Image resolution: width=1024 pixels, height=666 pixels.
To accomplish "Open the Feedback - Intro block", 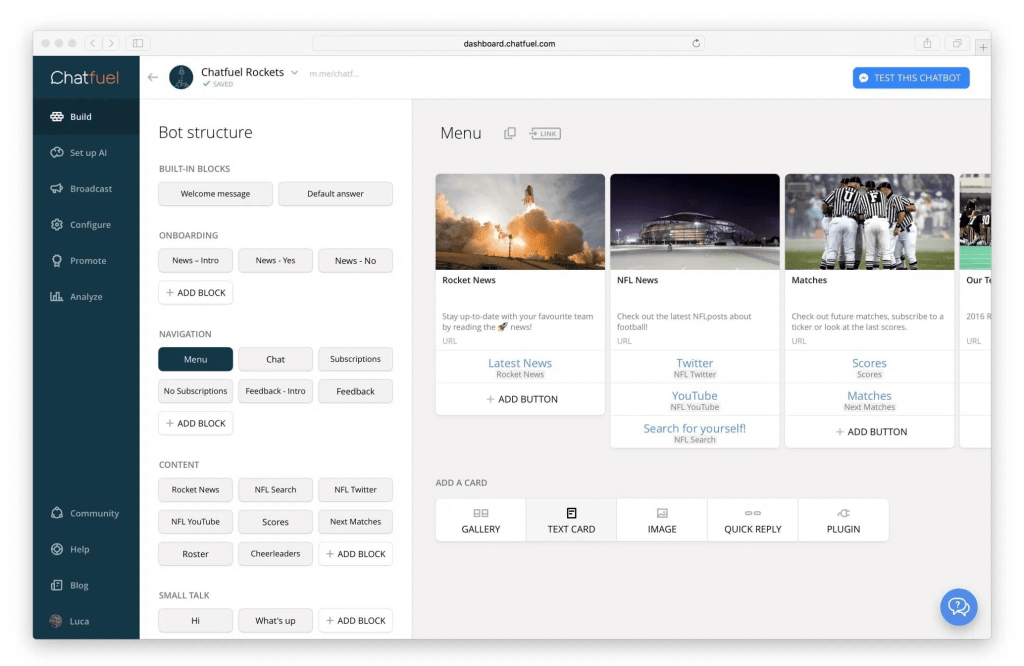I will click(x=276, y=391).
